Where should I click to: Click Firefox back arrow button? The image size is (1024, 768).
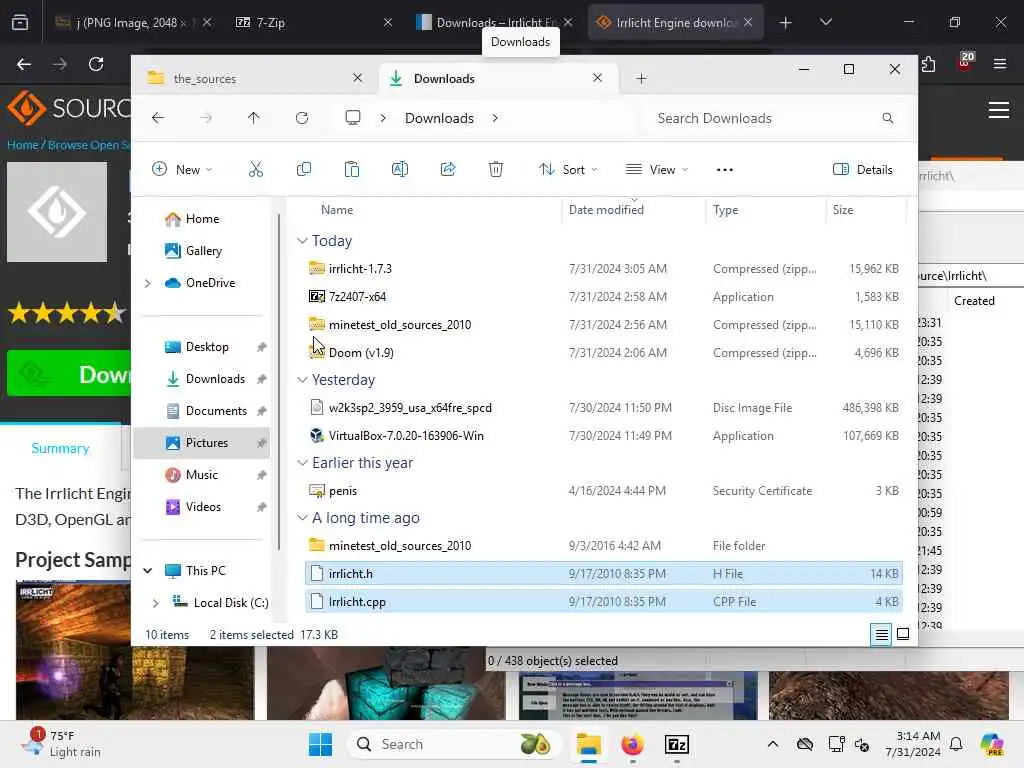point(24,64)
